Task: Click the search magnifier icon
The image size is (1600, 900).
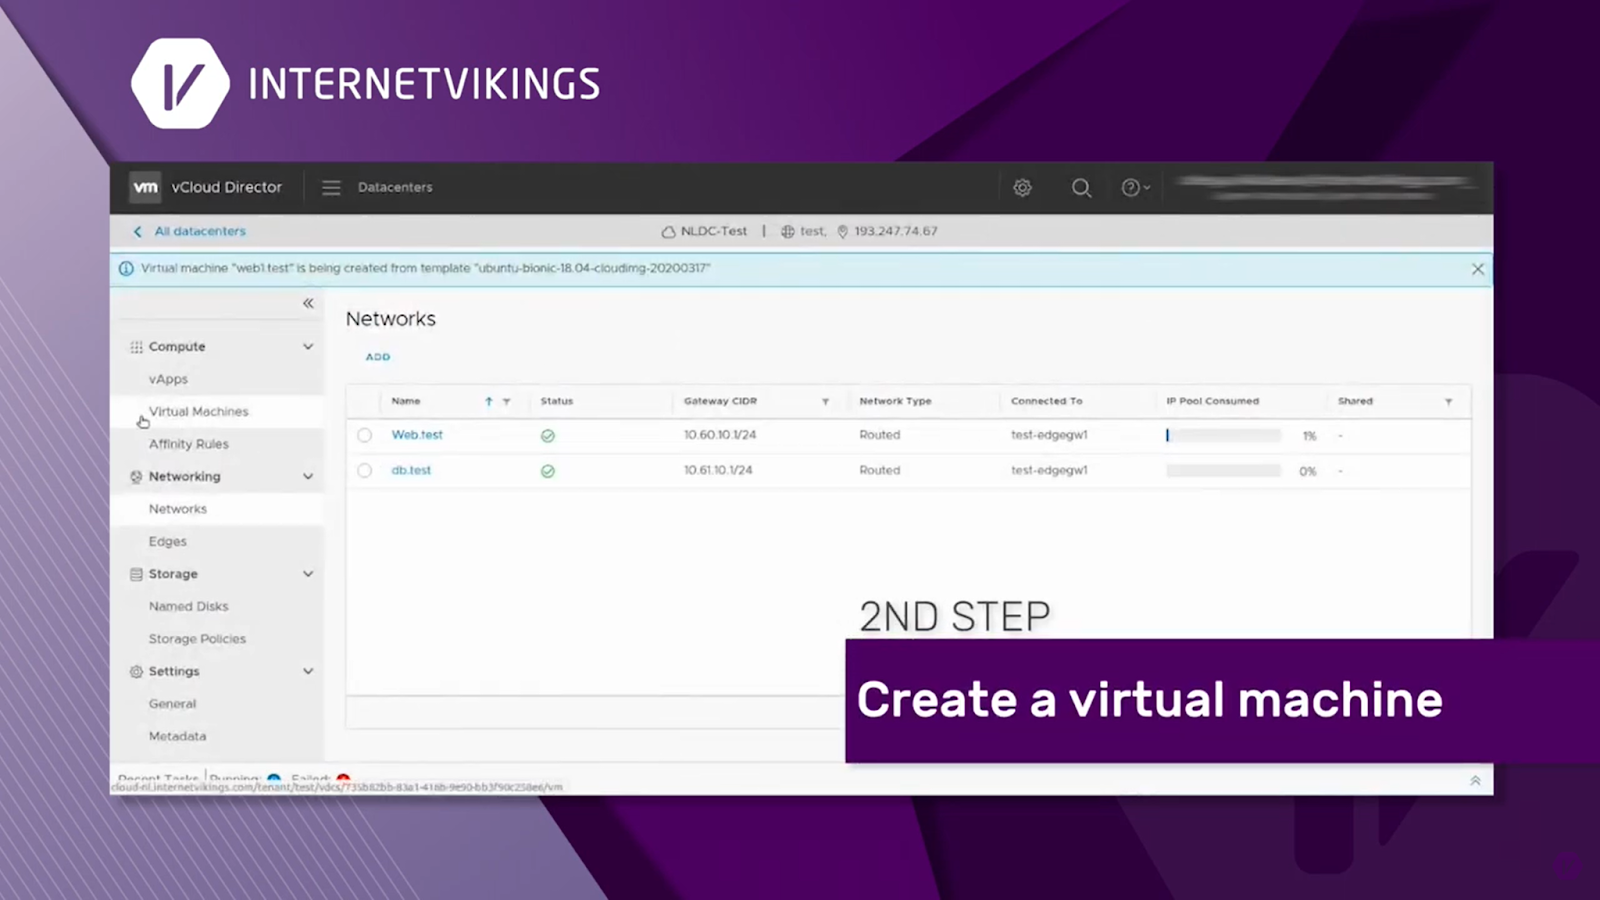Action: [1081, 187]
